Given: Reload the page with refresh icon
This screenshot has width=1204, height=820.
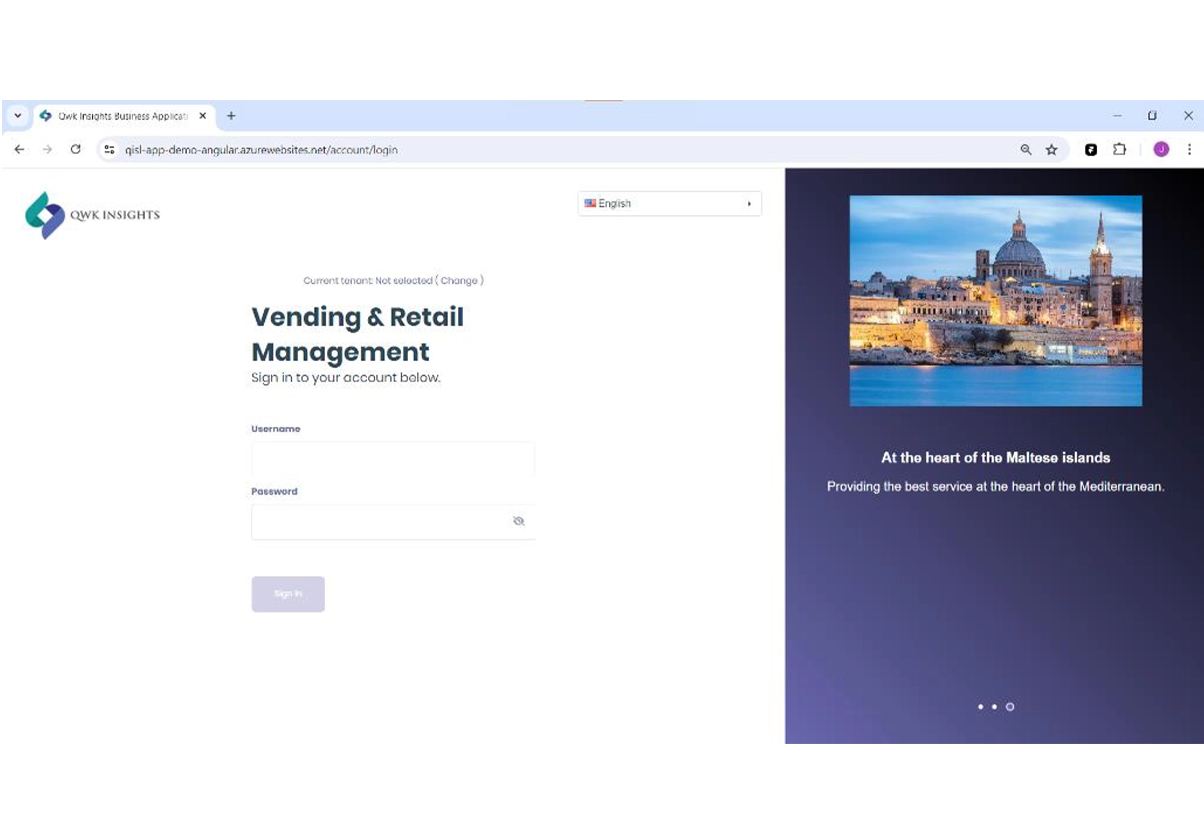Looking at the screenshot, I should [75, 150].
